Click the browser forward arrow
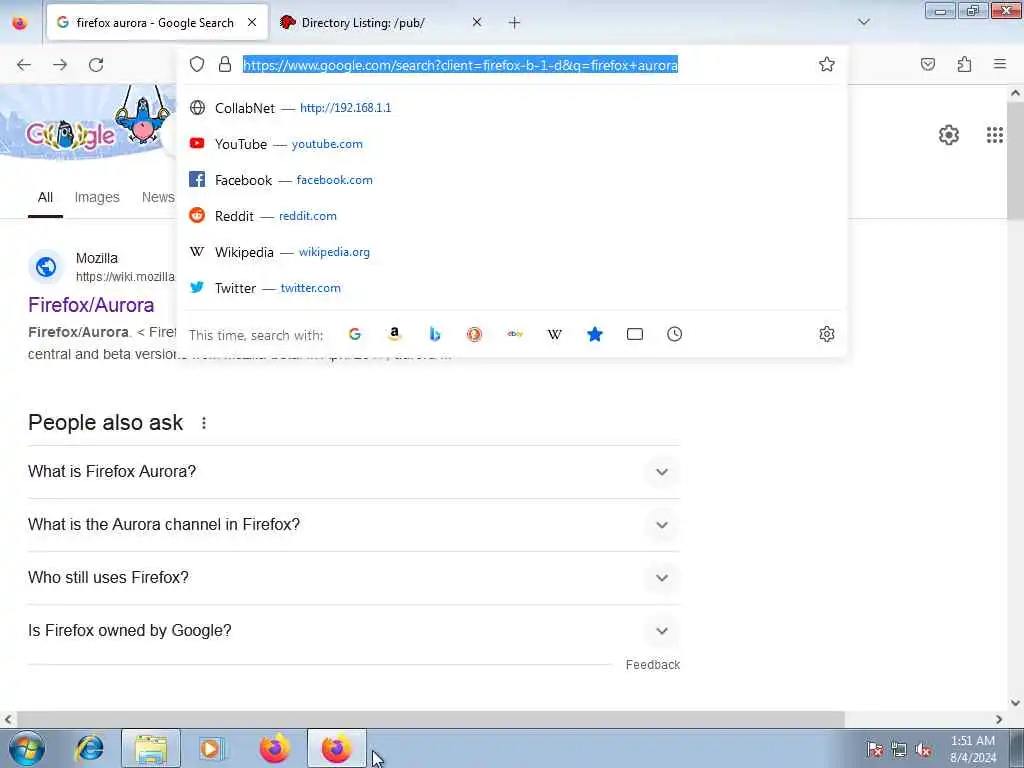1024x768 pixels. (x=60, y=65)
